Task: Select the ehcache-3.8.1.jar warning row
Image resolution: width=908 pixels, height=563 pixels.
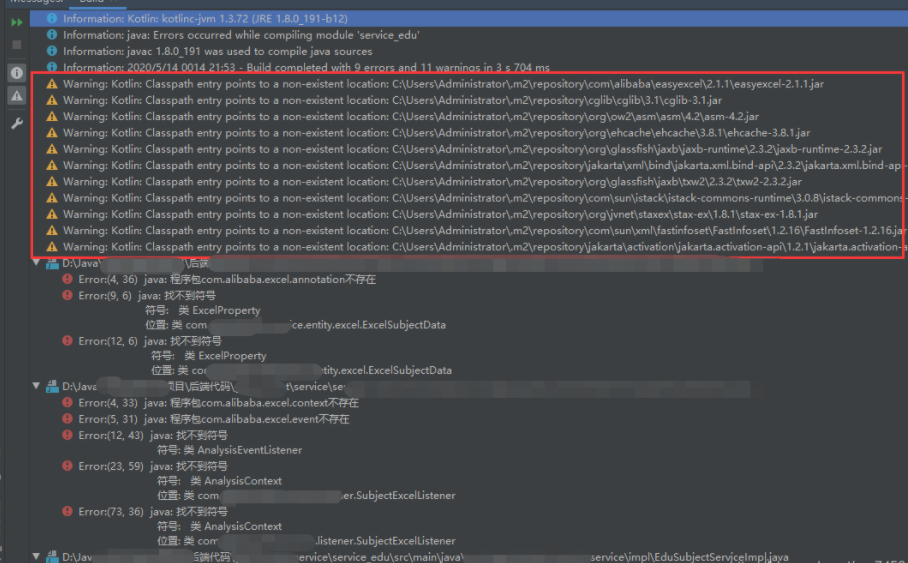Action: tap(468, 133)
